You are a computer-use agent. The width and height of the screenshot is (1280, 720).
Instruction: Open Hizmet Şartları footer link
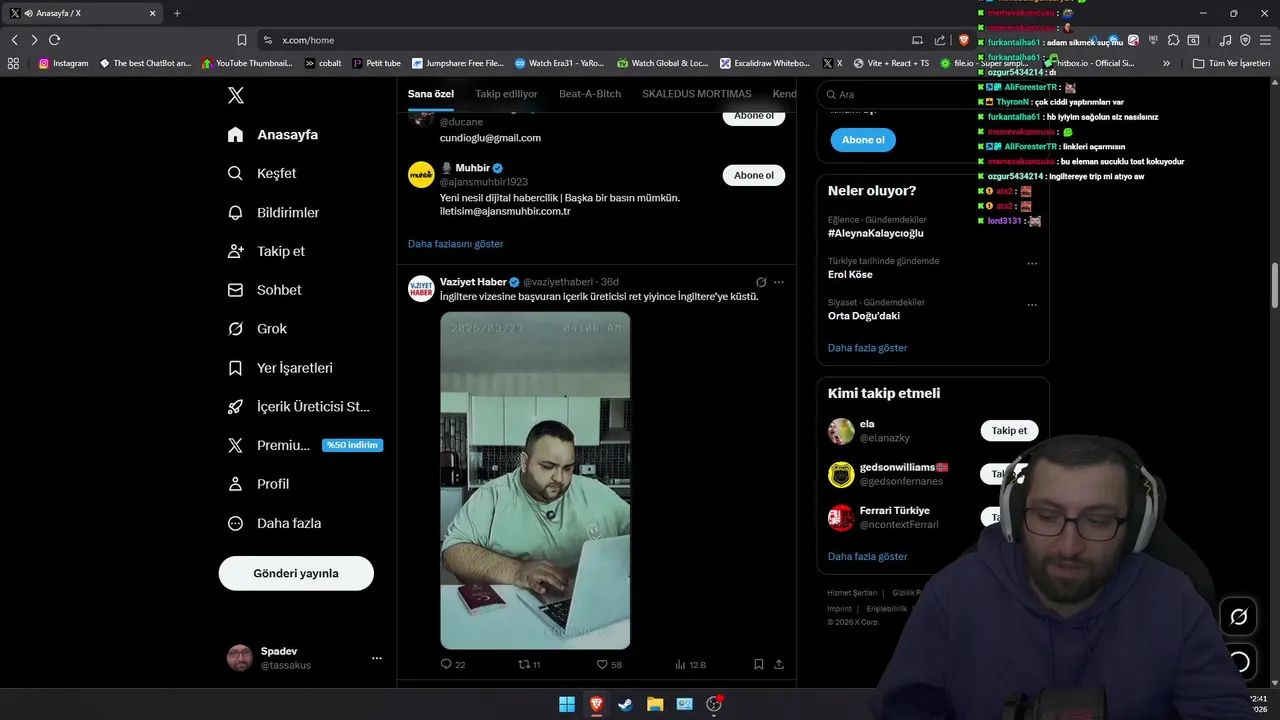[x=852, y=593]
